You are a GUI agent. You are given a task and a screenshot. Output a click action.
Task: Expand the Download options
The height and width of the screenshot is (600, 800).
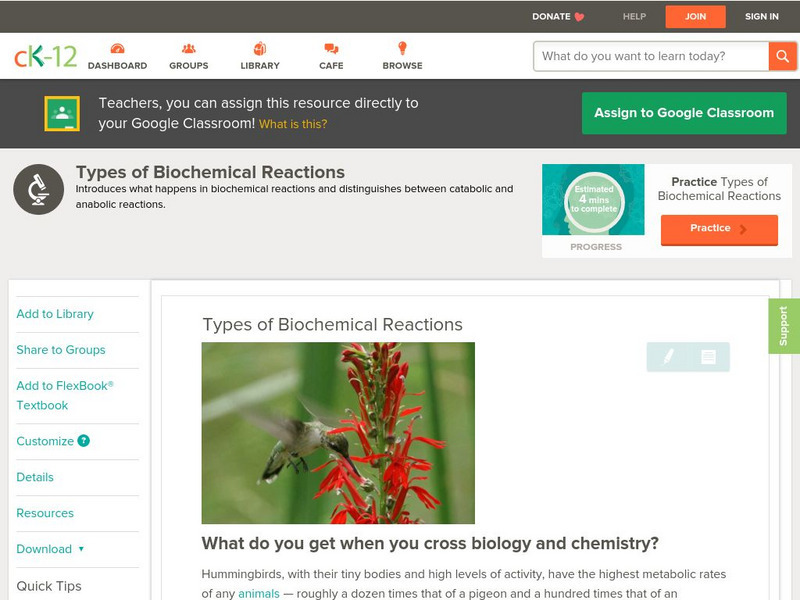pos(48,549)
